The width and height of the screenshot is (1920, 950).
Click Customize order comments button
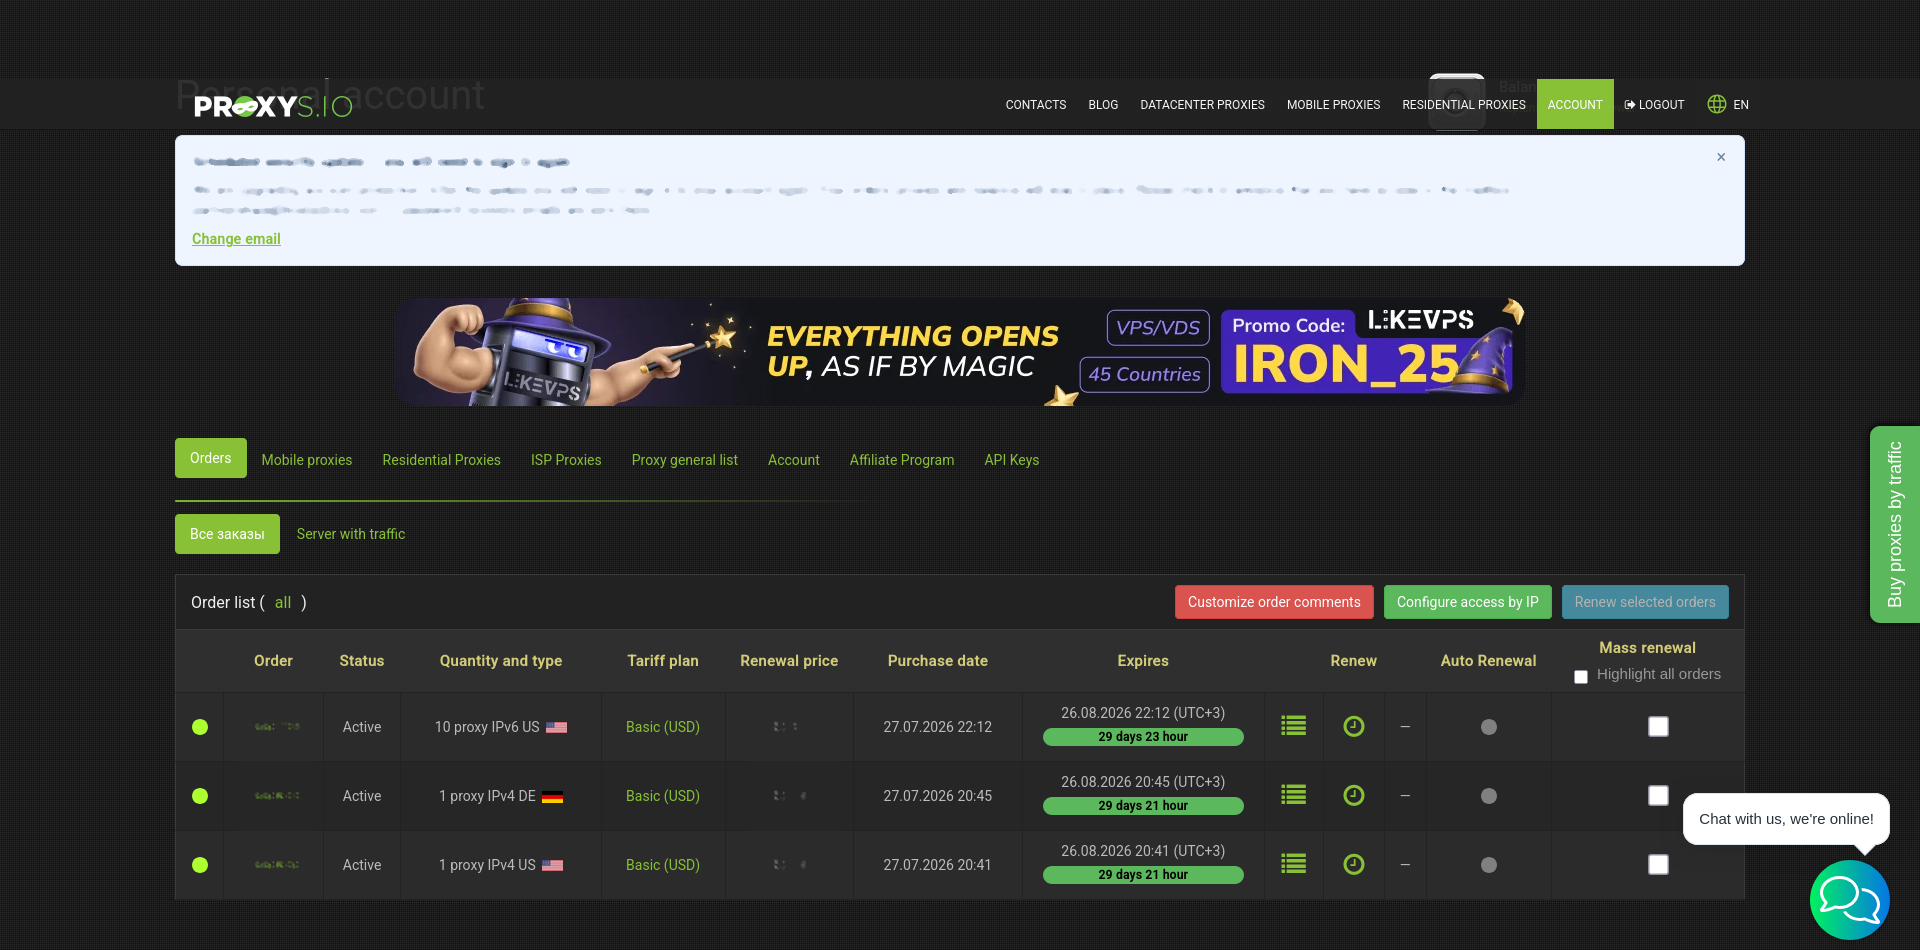(x=1274, y=602)
